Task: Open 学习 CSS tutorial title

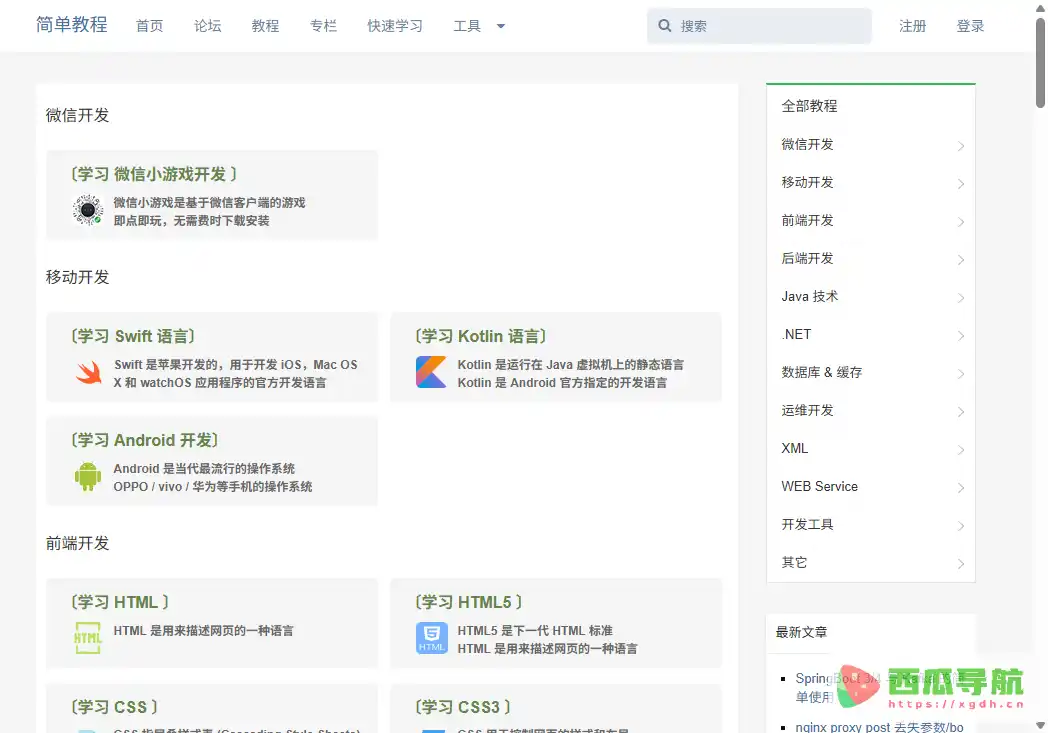Action: tap(114, 707)
